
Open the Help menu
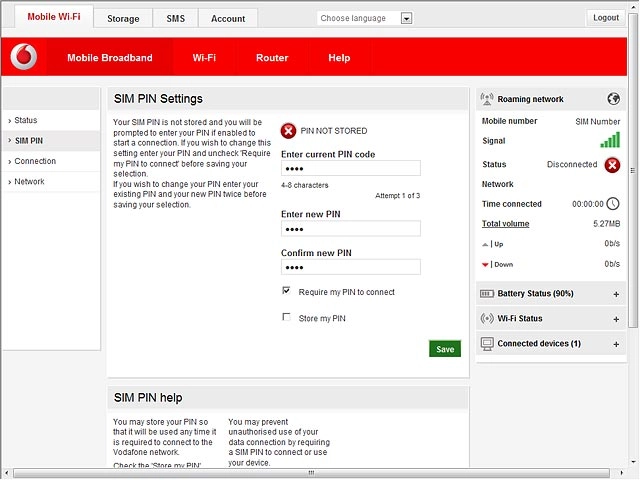339,58
